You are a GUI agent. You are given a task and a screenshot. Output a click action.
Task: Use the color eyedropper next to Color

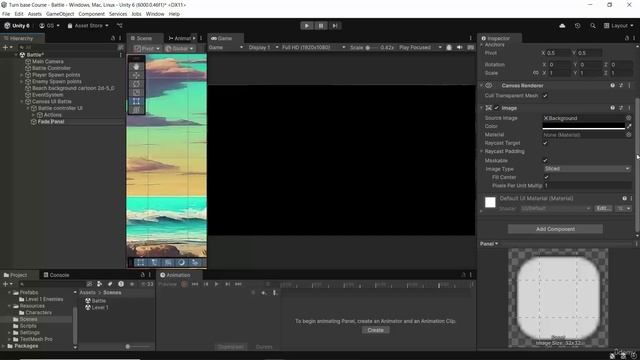629,126
